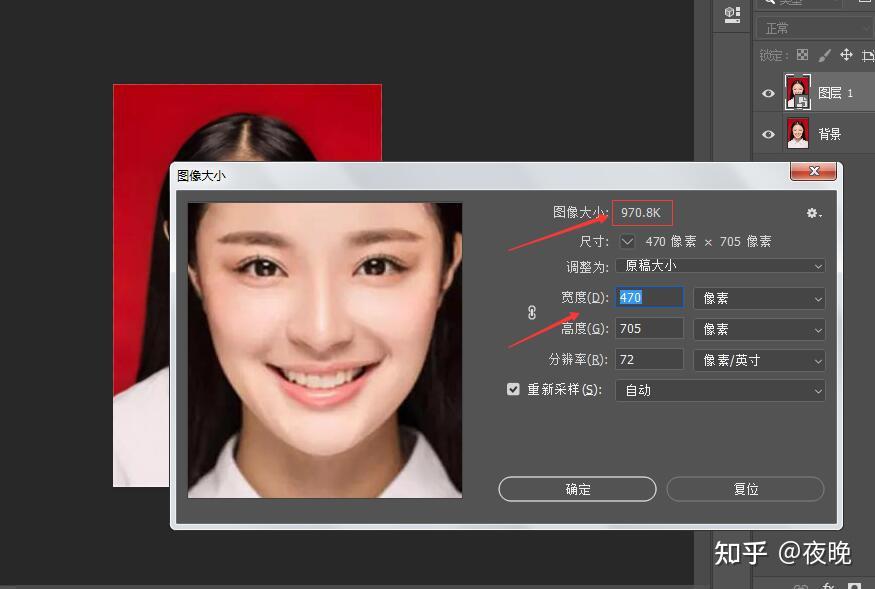Close the 图像大小 dialog
Viewport: 875px width, 589px height.
click(x=814, y=171)
